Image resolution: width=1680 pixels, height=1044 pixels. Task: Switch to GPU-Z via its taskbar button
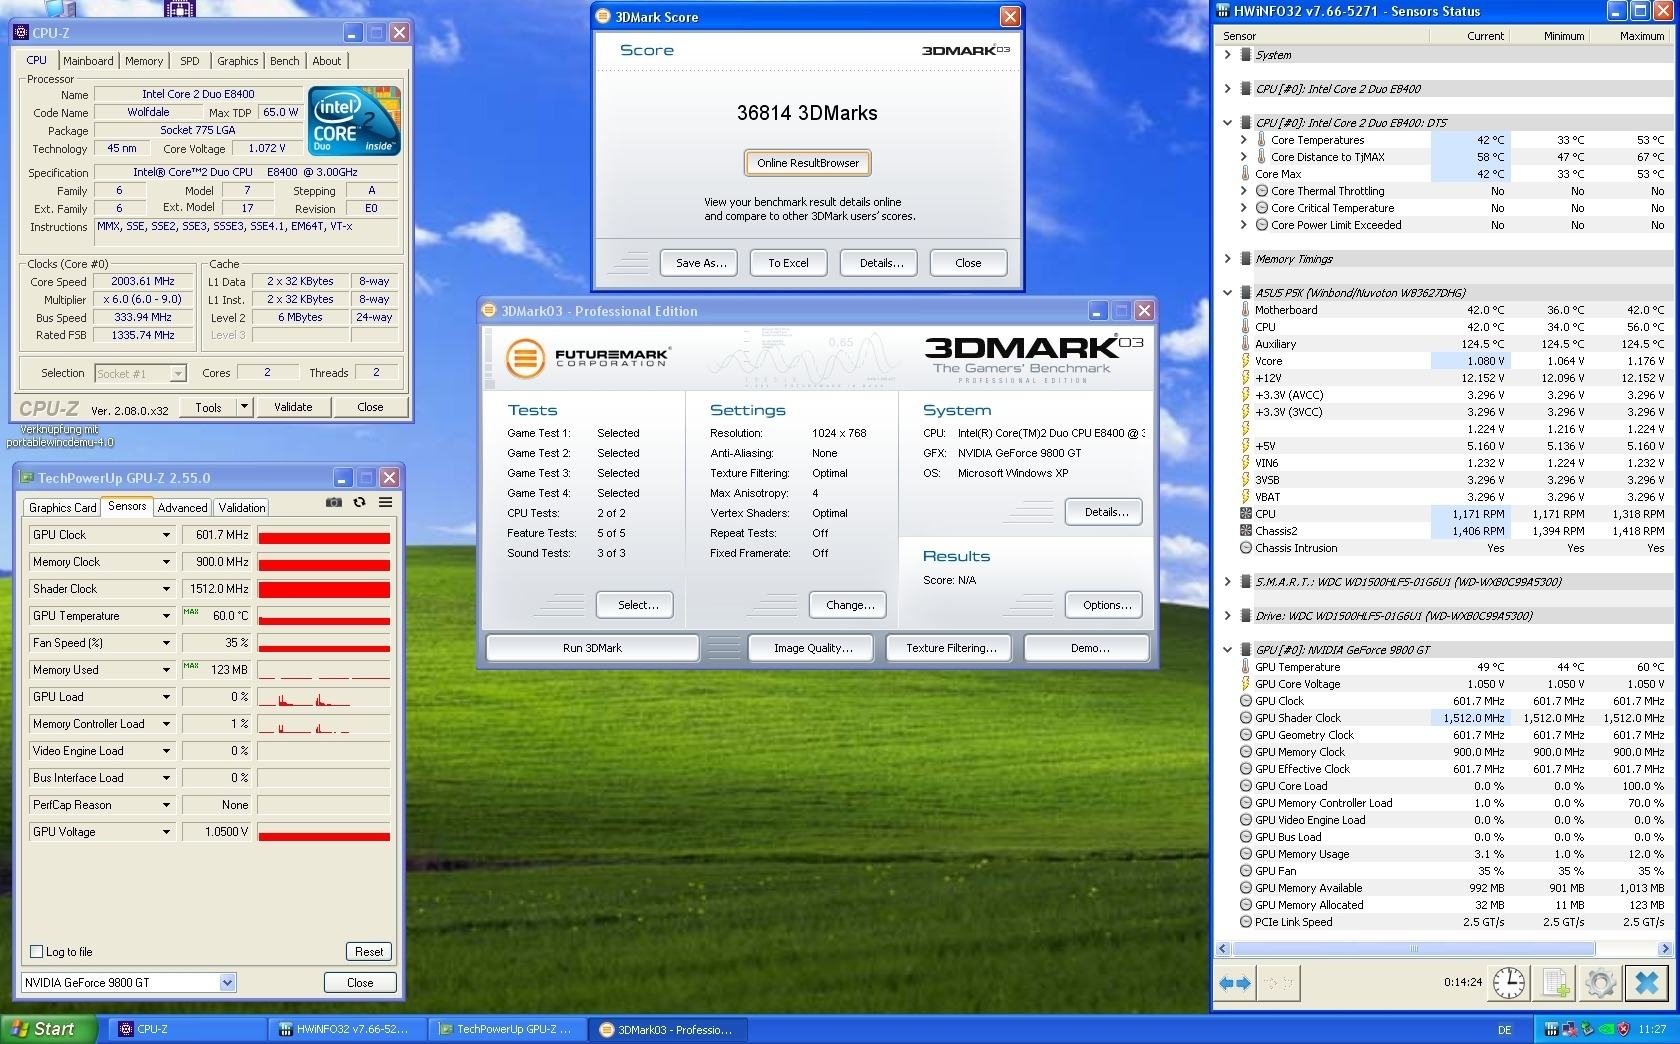click(x=506, y=1029)
